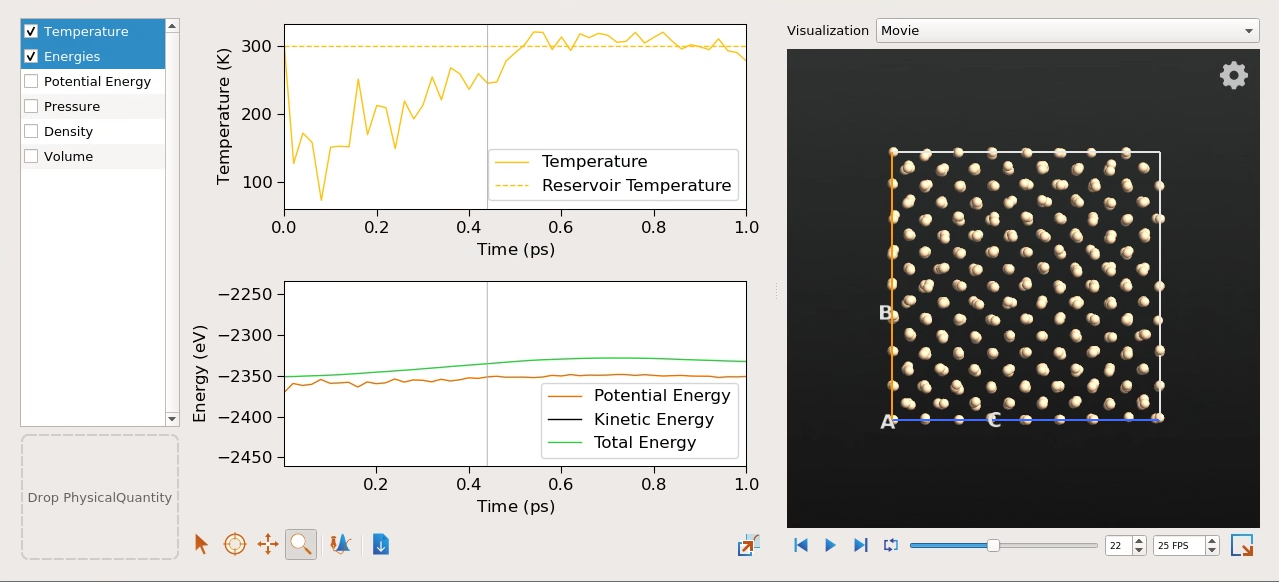1279x582 pixels.
Task: Select the Density list row
Action: pyautogui.click(x=93, y=131)
